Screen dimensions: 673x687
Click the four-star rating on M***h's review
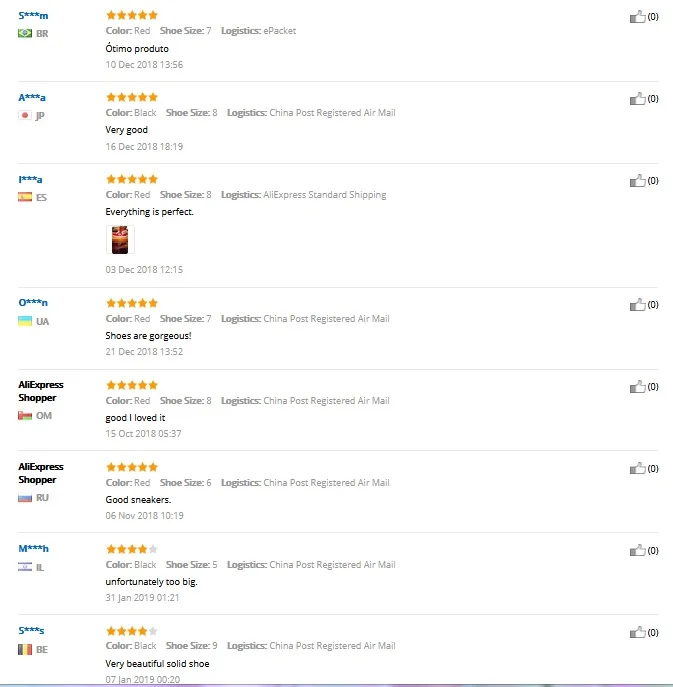coord(131,548)
